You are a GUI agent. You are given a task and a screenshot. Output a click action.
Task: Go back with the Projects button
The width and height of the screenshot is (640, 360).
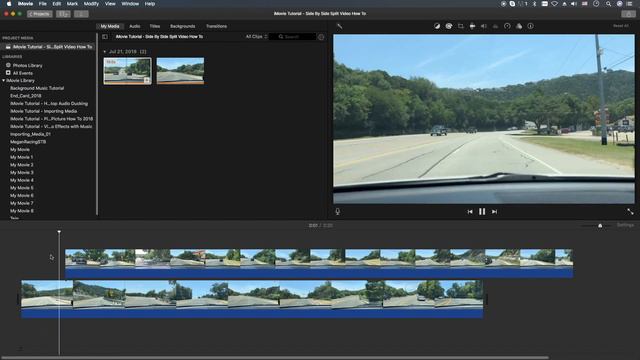40,14
